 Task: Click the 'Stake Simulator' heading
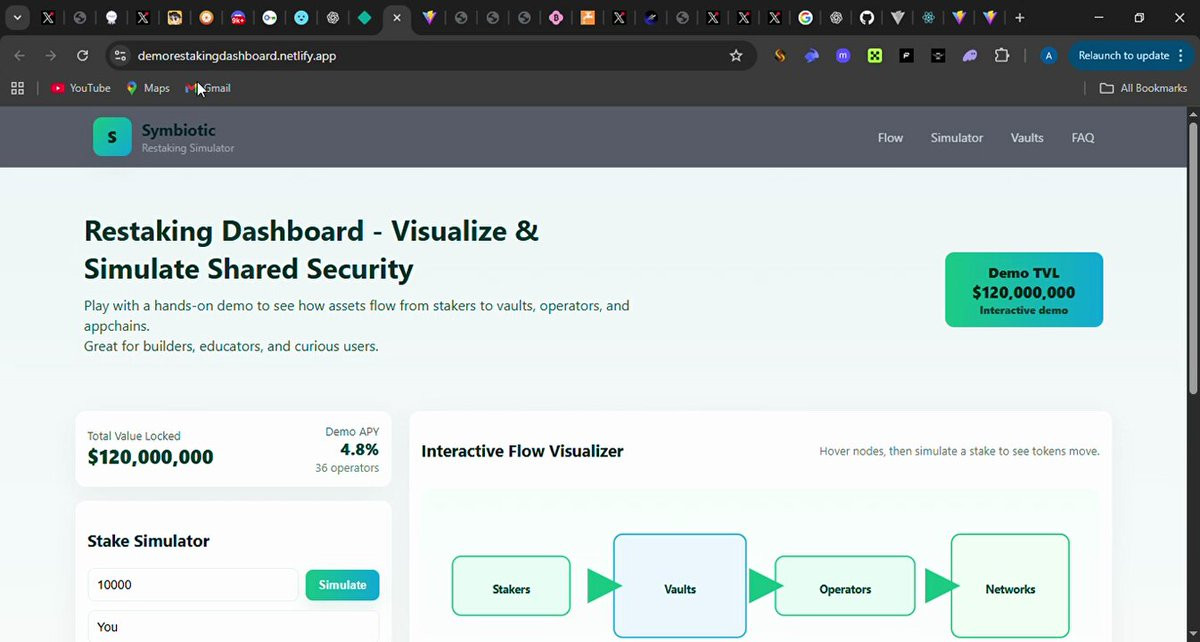tap(148, 541)
